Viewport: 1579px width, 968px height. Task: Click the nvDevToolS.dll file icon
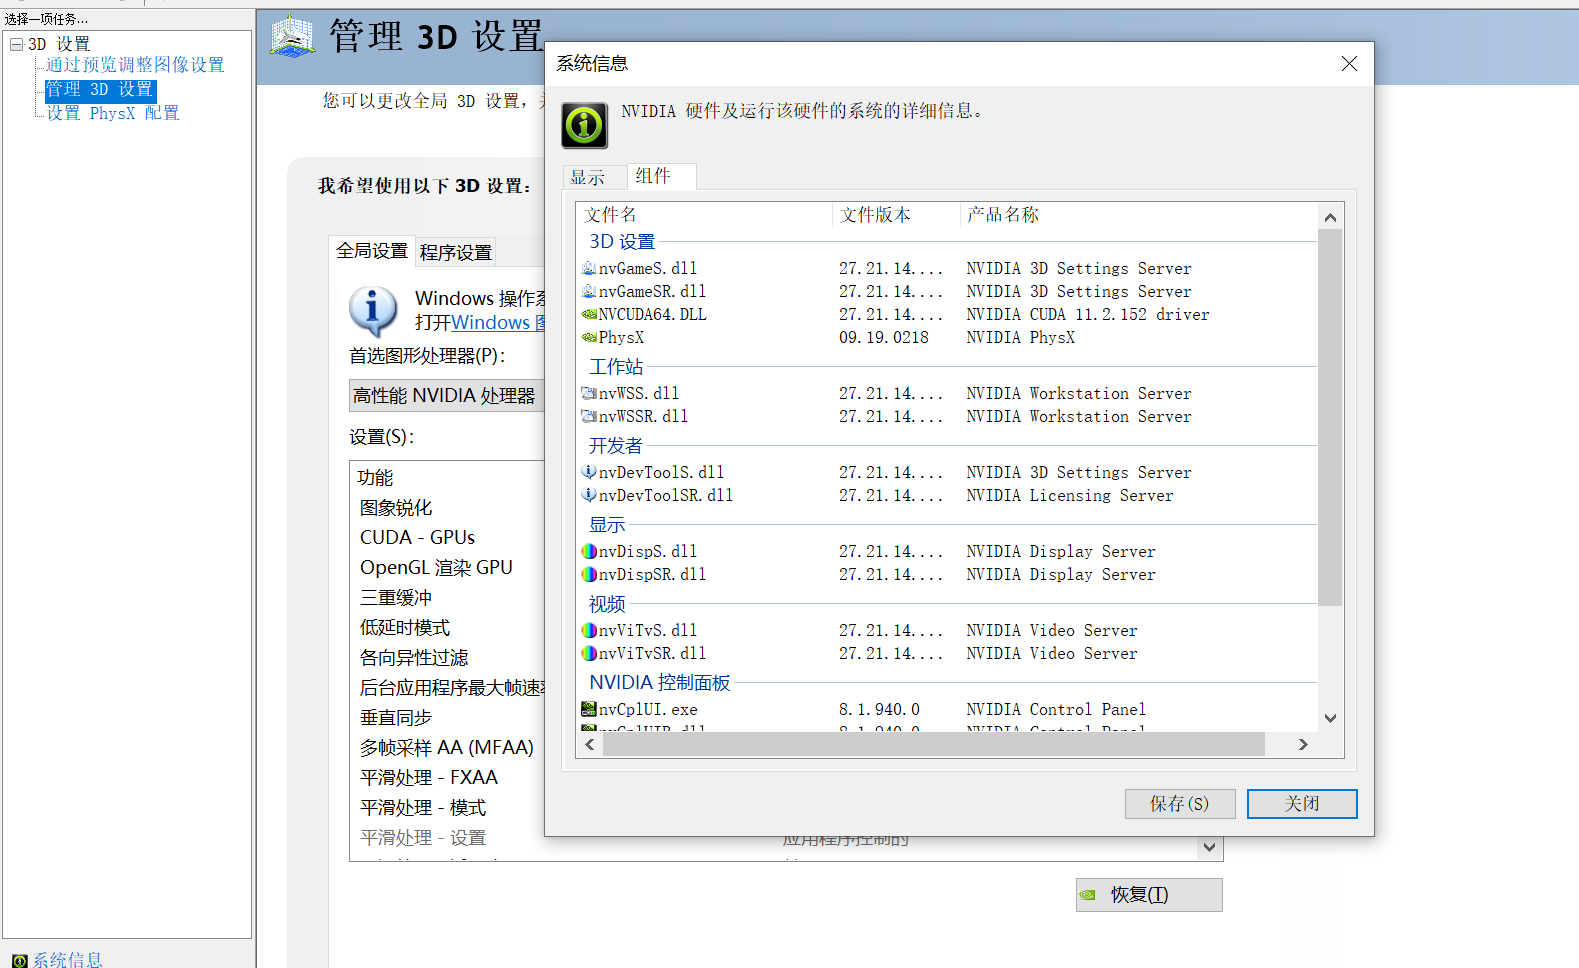click(x=589, y=472)
